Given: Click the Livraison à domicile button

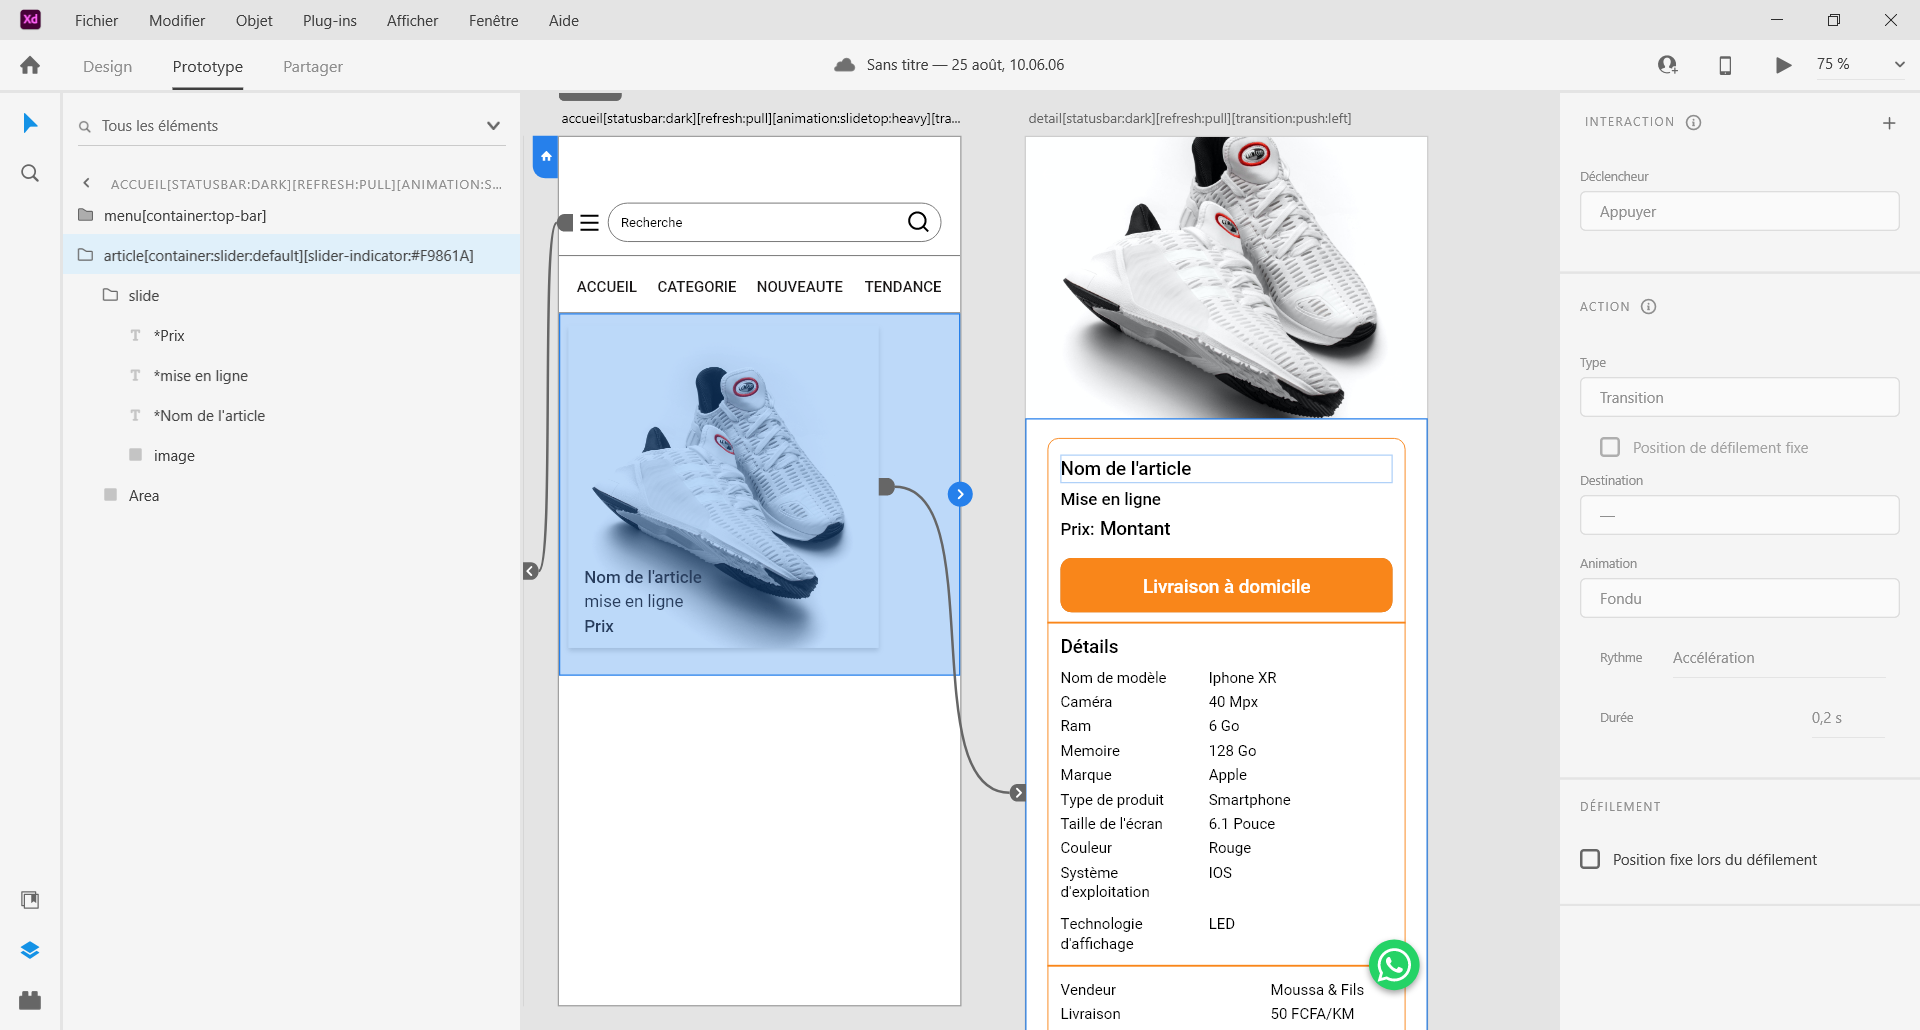Looking at the screenshot, I should (1226, 586).
